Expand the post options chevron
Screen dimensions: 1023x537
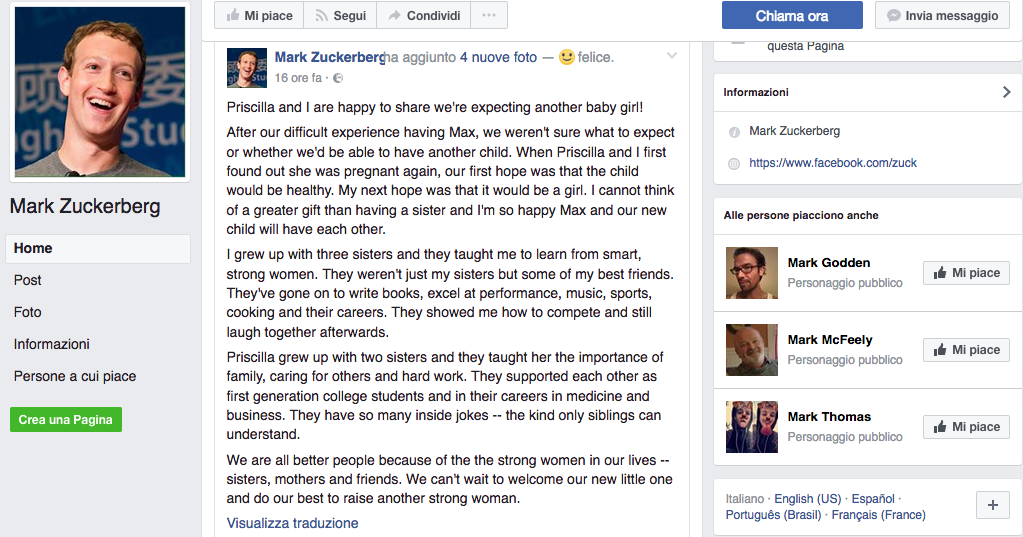672,56
